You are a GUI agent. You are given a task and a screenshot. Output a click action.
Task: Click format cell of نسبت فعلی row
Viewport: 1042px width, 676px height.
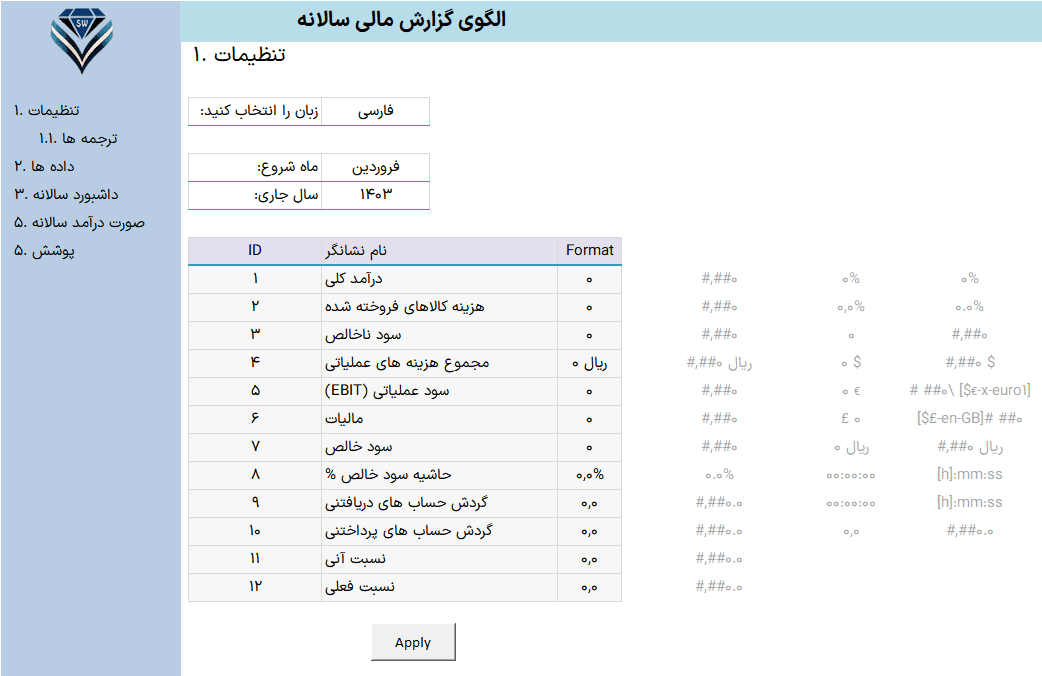click(589, 586)
